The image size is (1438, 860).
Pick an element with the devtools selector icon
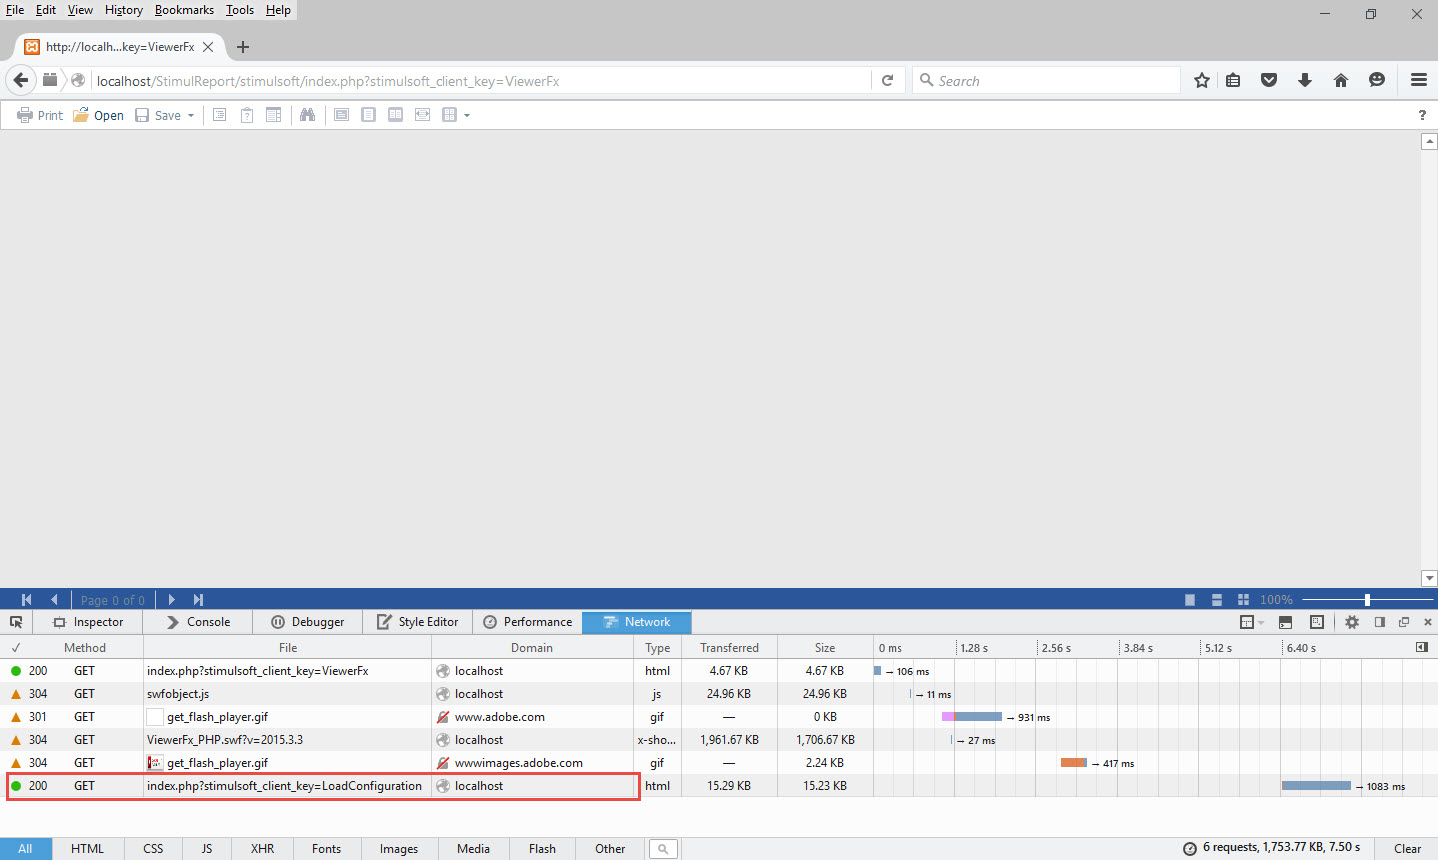(x=16, y=622)
